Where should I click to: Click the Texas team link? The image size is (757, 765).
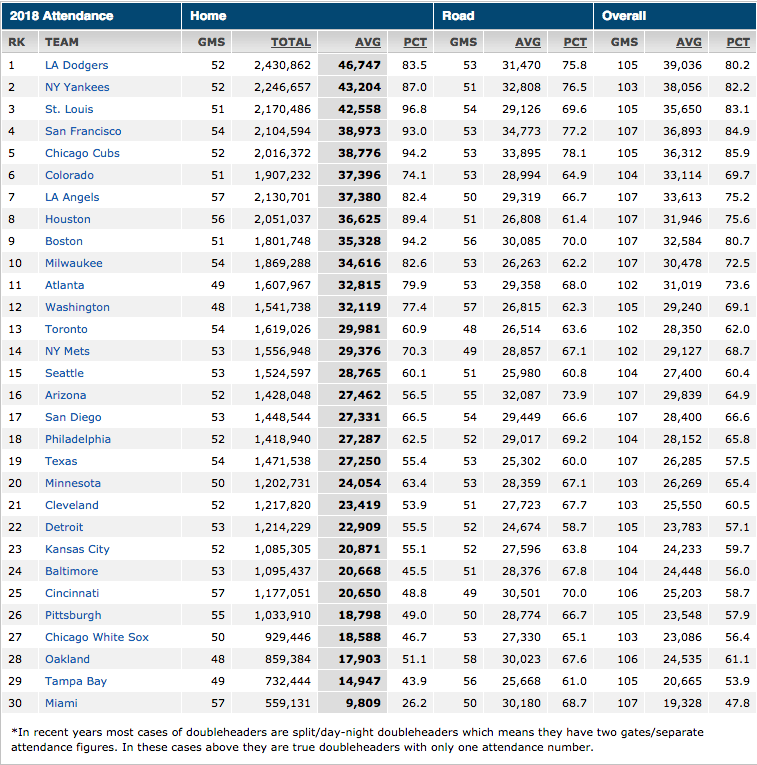pyautogui.click(x=61, y=461)
